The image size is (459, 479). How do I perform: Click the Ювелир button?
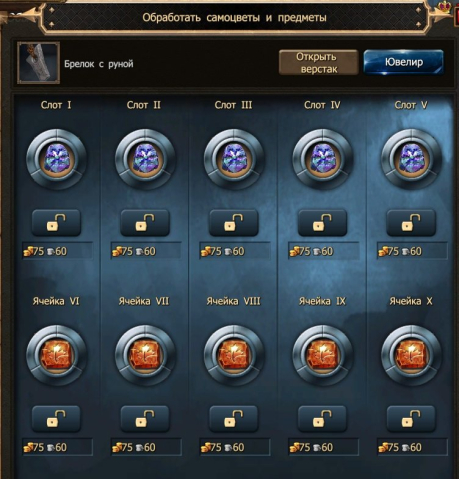click(404, 62)
